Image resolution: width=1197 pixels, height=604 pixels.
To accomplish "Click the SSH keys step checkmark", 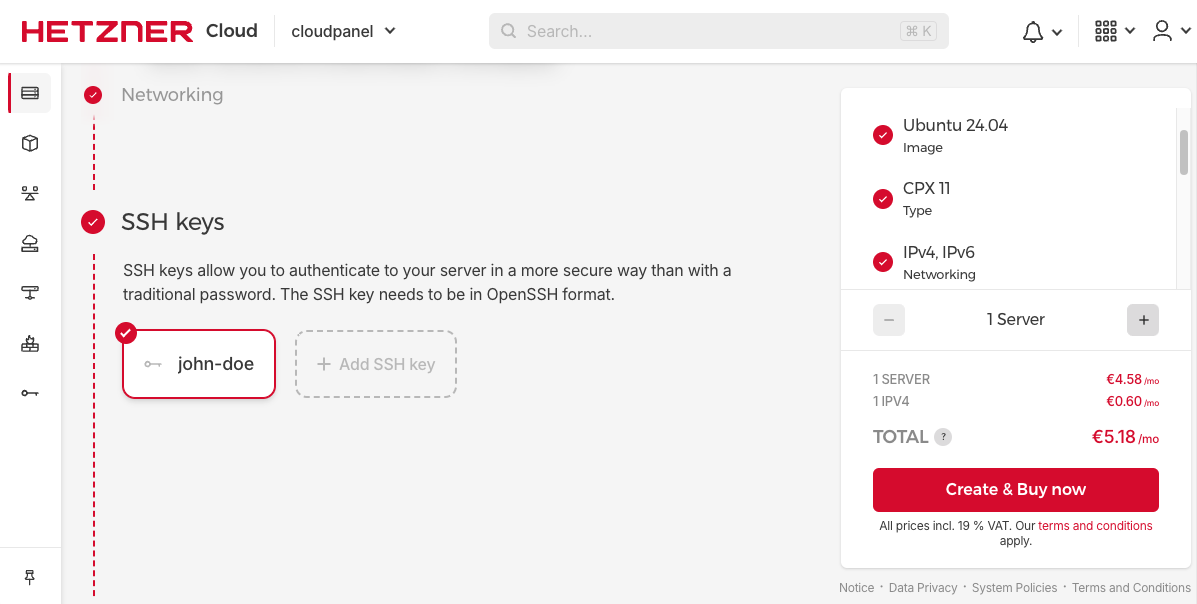I will 93,222.
